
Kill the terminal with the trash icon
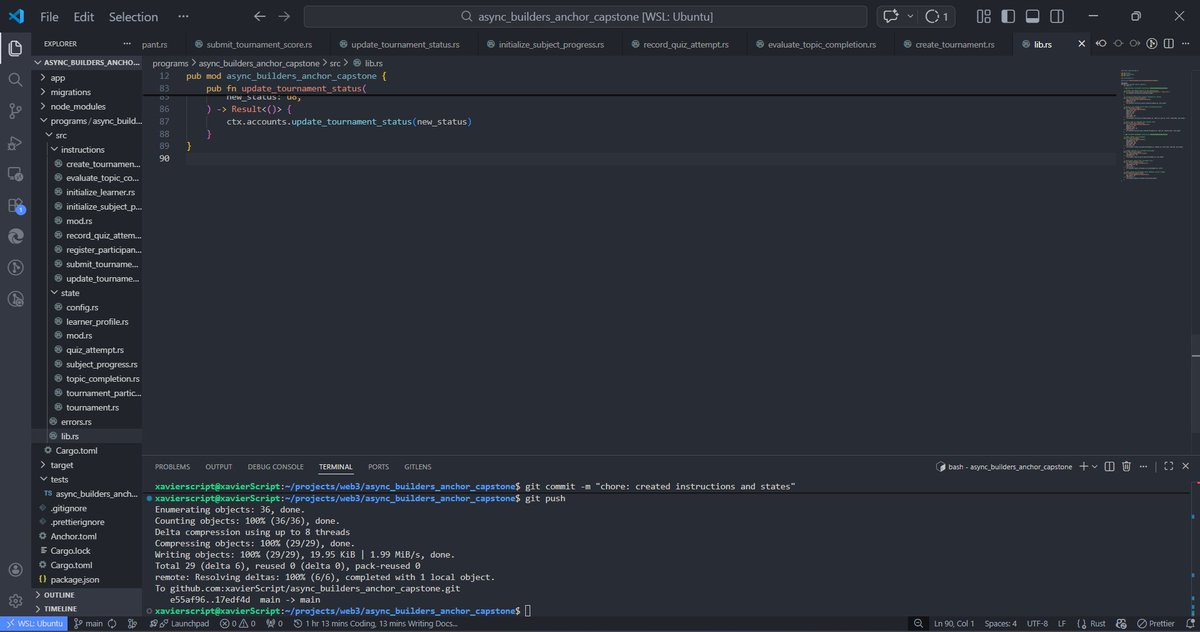(1127, 467)
